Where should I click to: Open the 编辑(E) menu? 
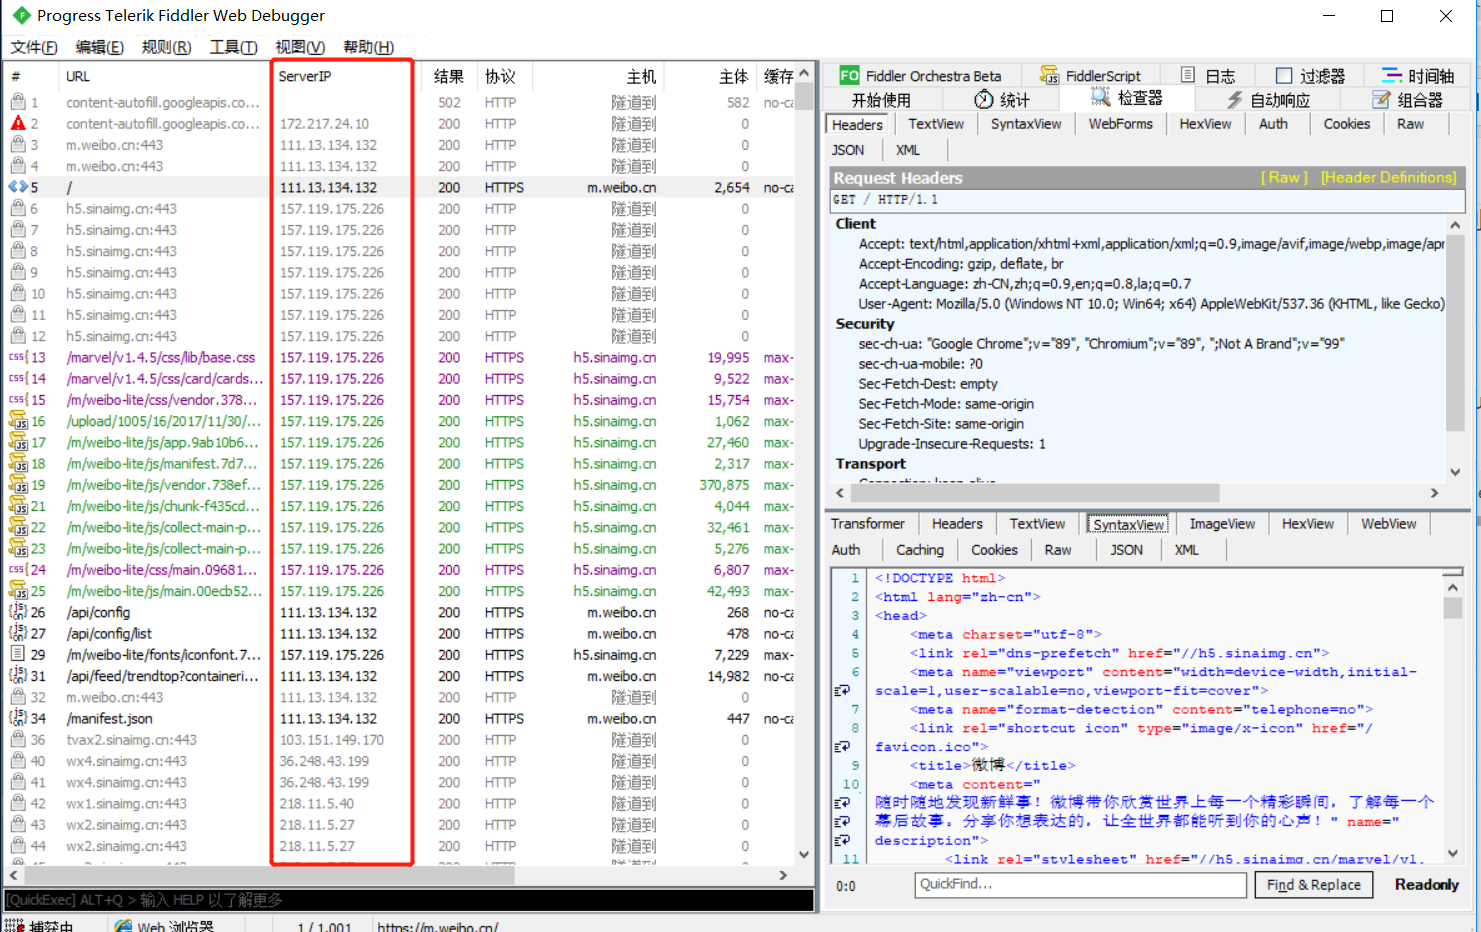(99, 47)
